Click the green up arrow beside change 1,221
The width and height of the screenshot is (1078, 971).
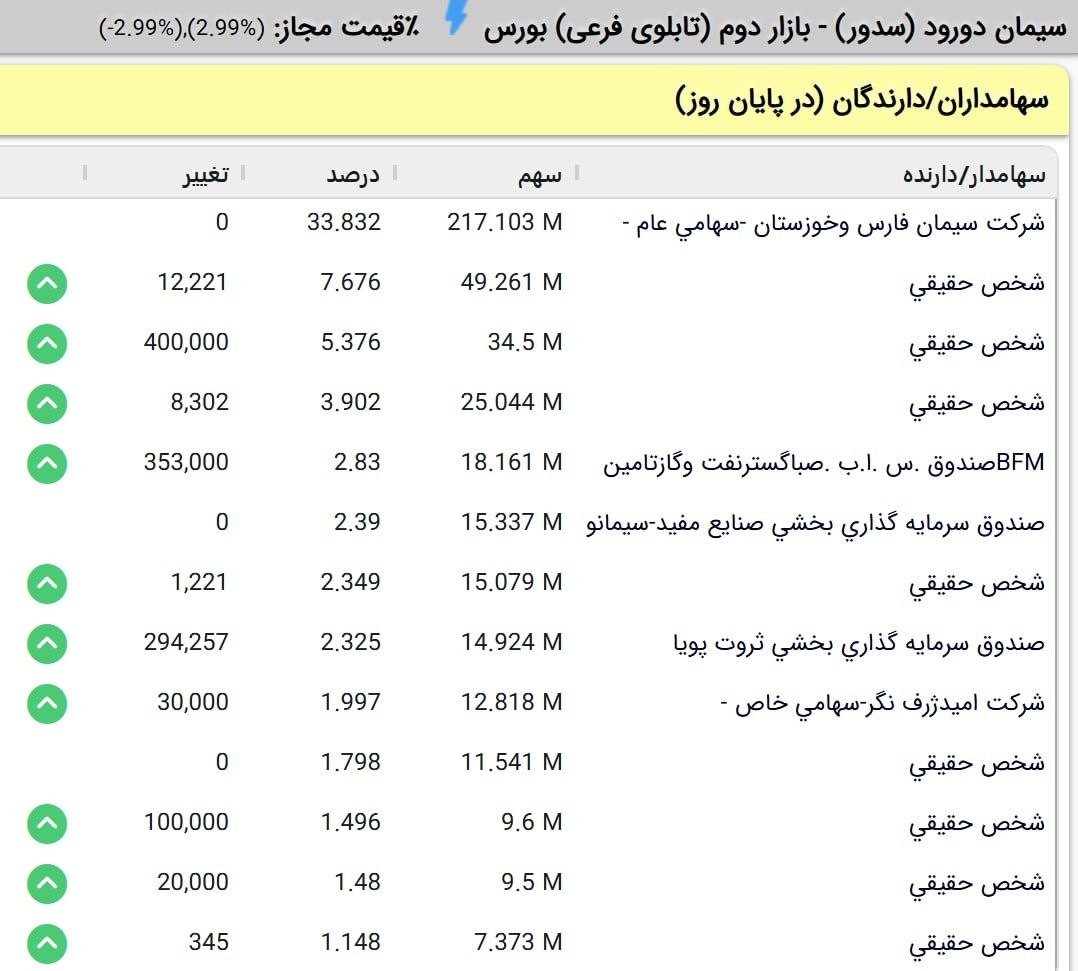point(47,583)
